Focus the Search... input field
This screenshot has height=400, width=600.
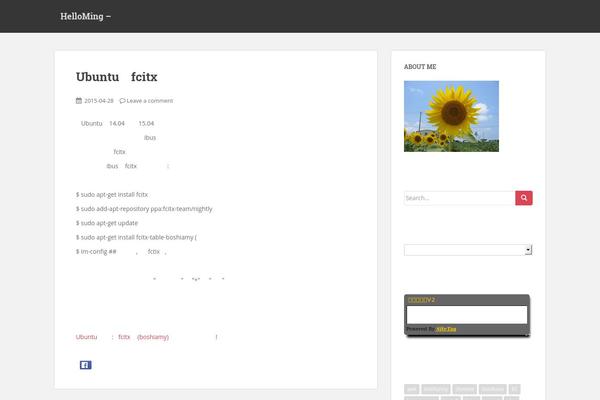(x=459, y=198)
